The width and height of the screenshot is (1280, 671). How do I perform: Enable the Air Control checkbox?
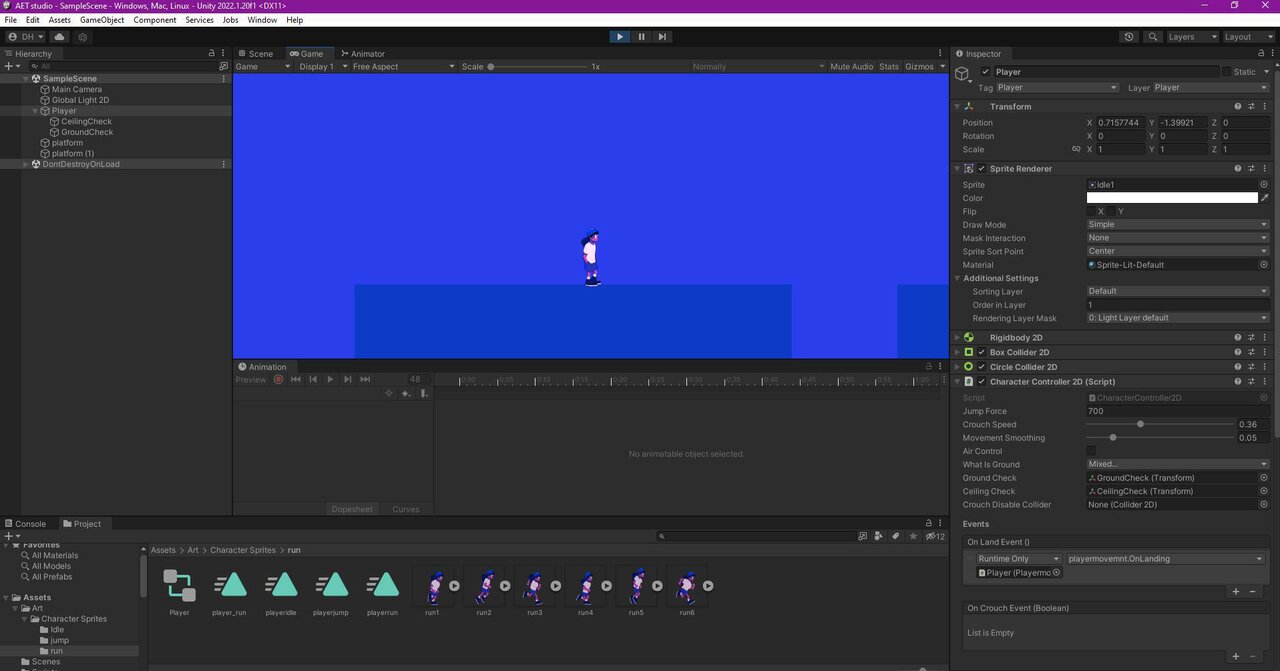click(1091, 451)
